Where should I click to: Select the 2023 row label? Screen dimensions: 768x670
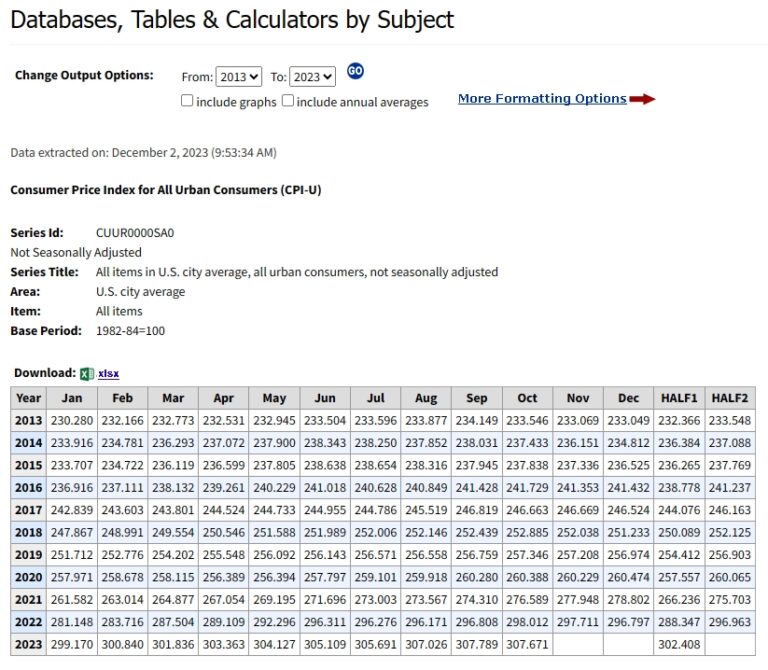(28, 645)
